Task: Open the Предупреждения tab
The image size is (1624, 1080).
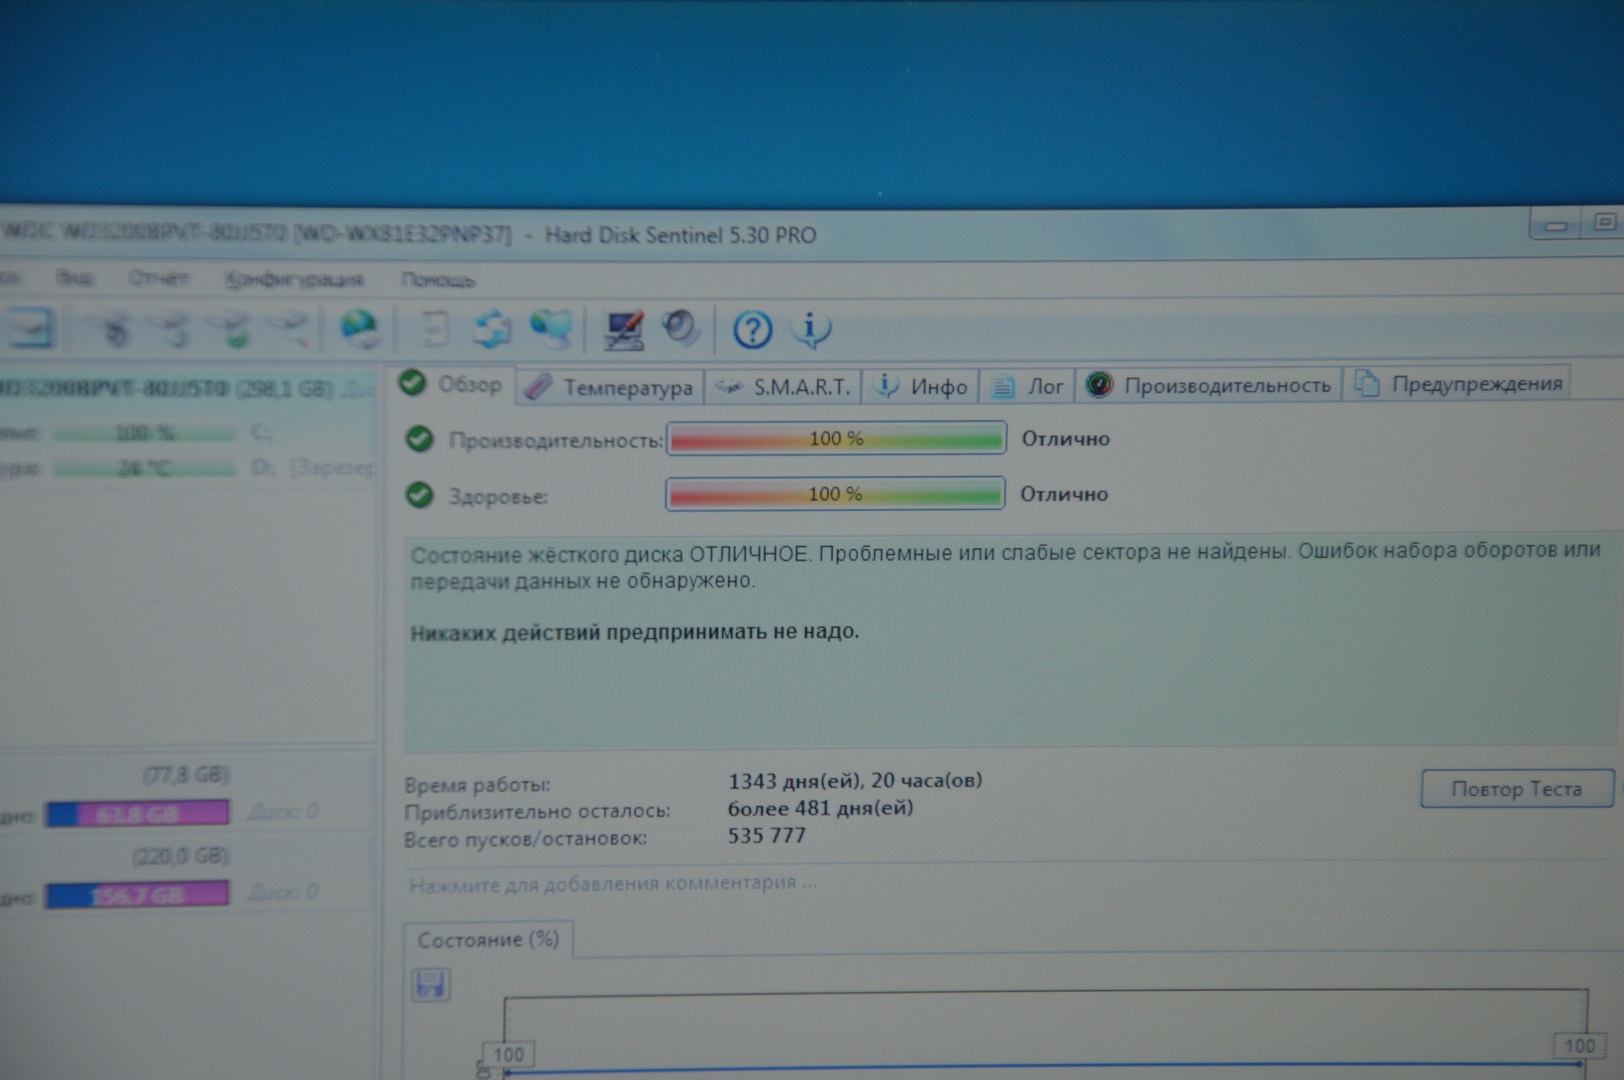Action: point(1459,384)
